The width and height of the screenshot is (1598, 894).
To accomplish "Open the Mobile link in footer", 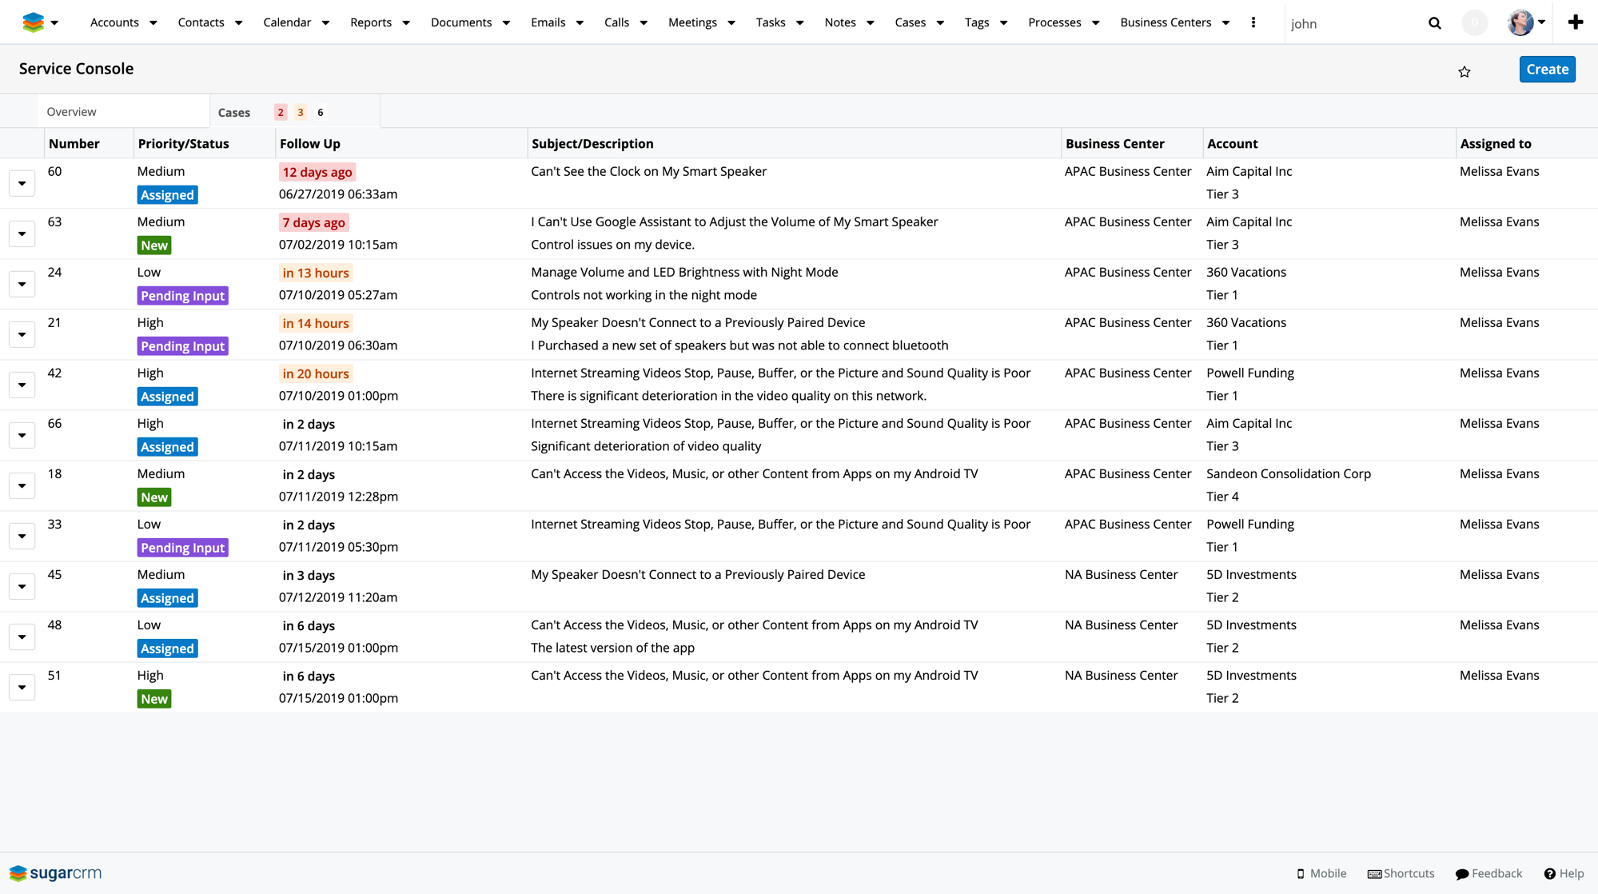I will (x=1321, y=873).
